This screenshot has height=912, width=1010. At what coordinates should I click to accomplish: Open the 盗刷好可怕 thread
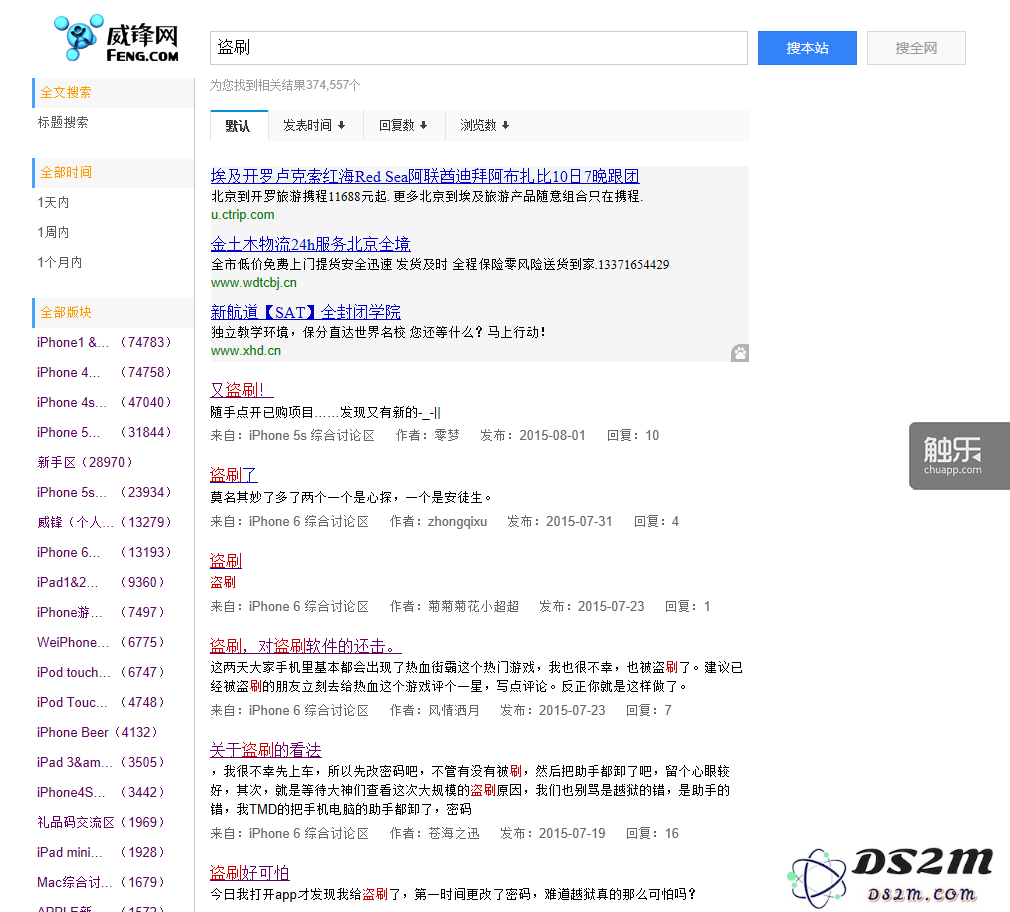pyautogui.click(x=250, y=873)
